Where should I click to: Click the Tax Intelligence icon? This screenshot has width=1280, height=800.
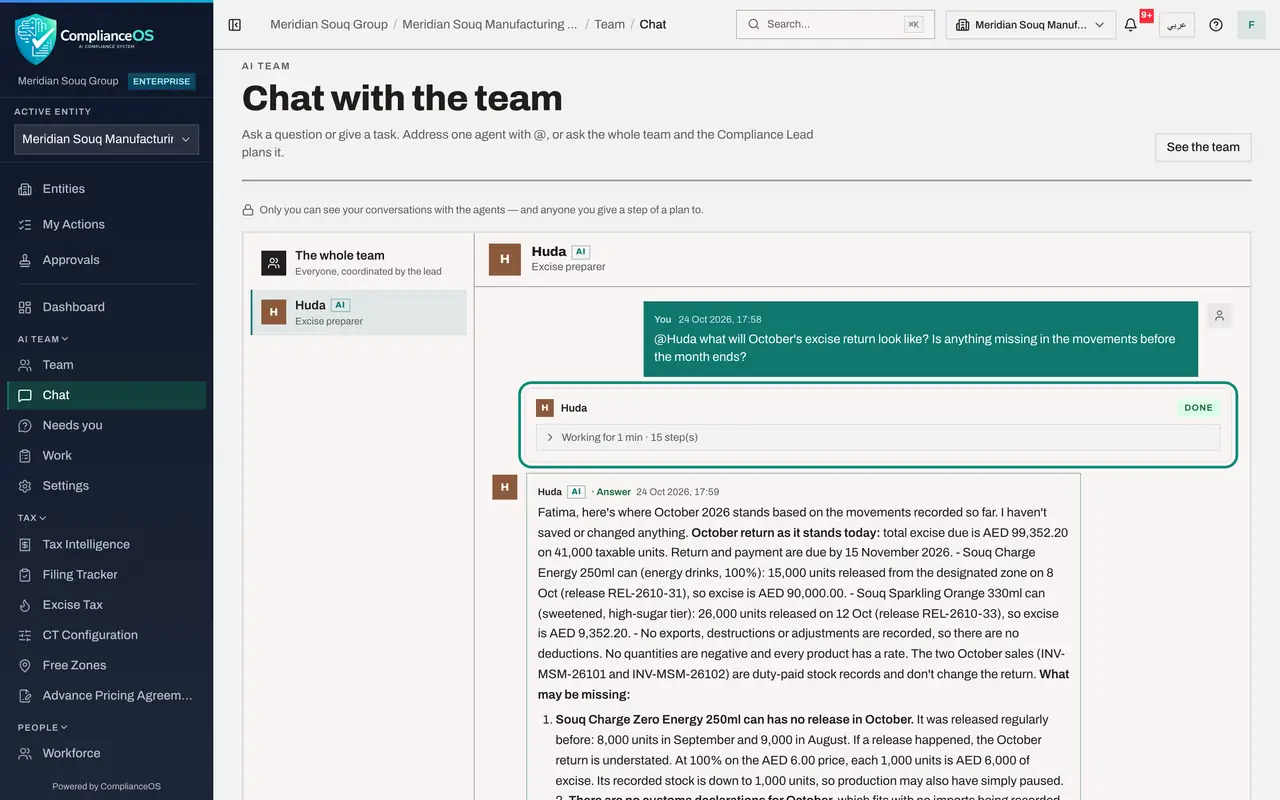[x=25, y=545]
